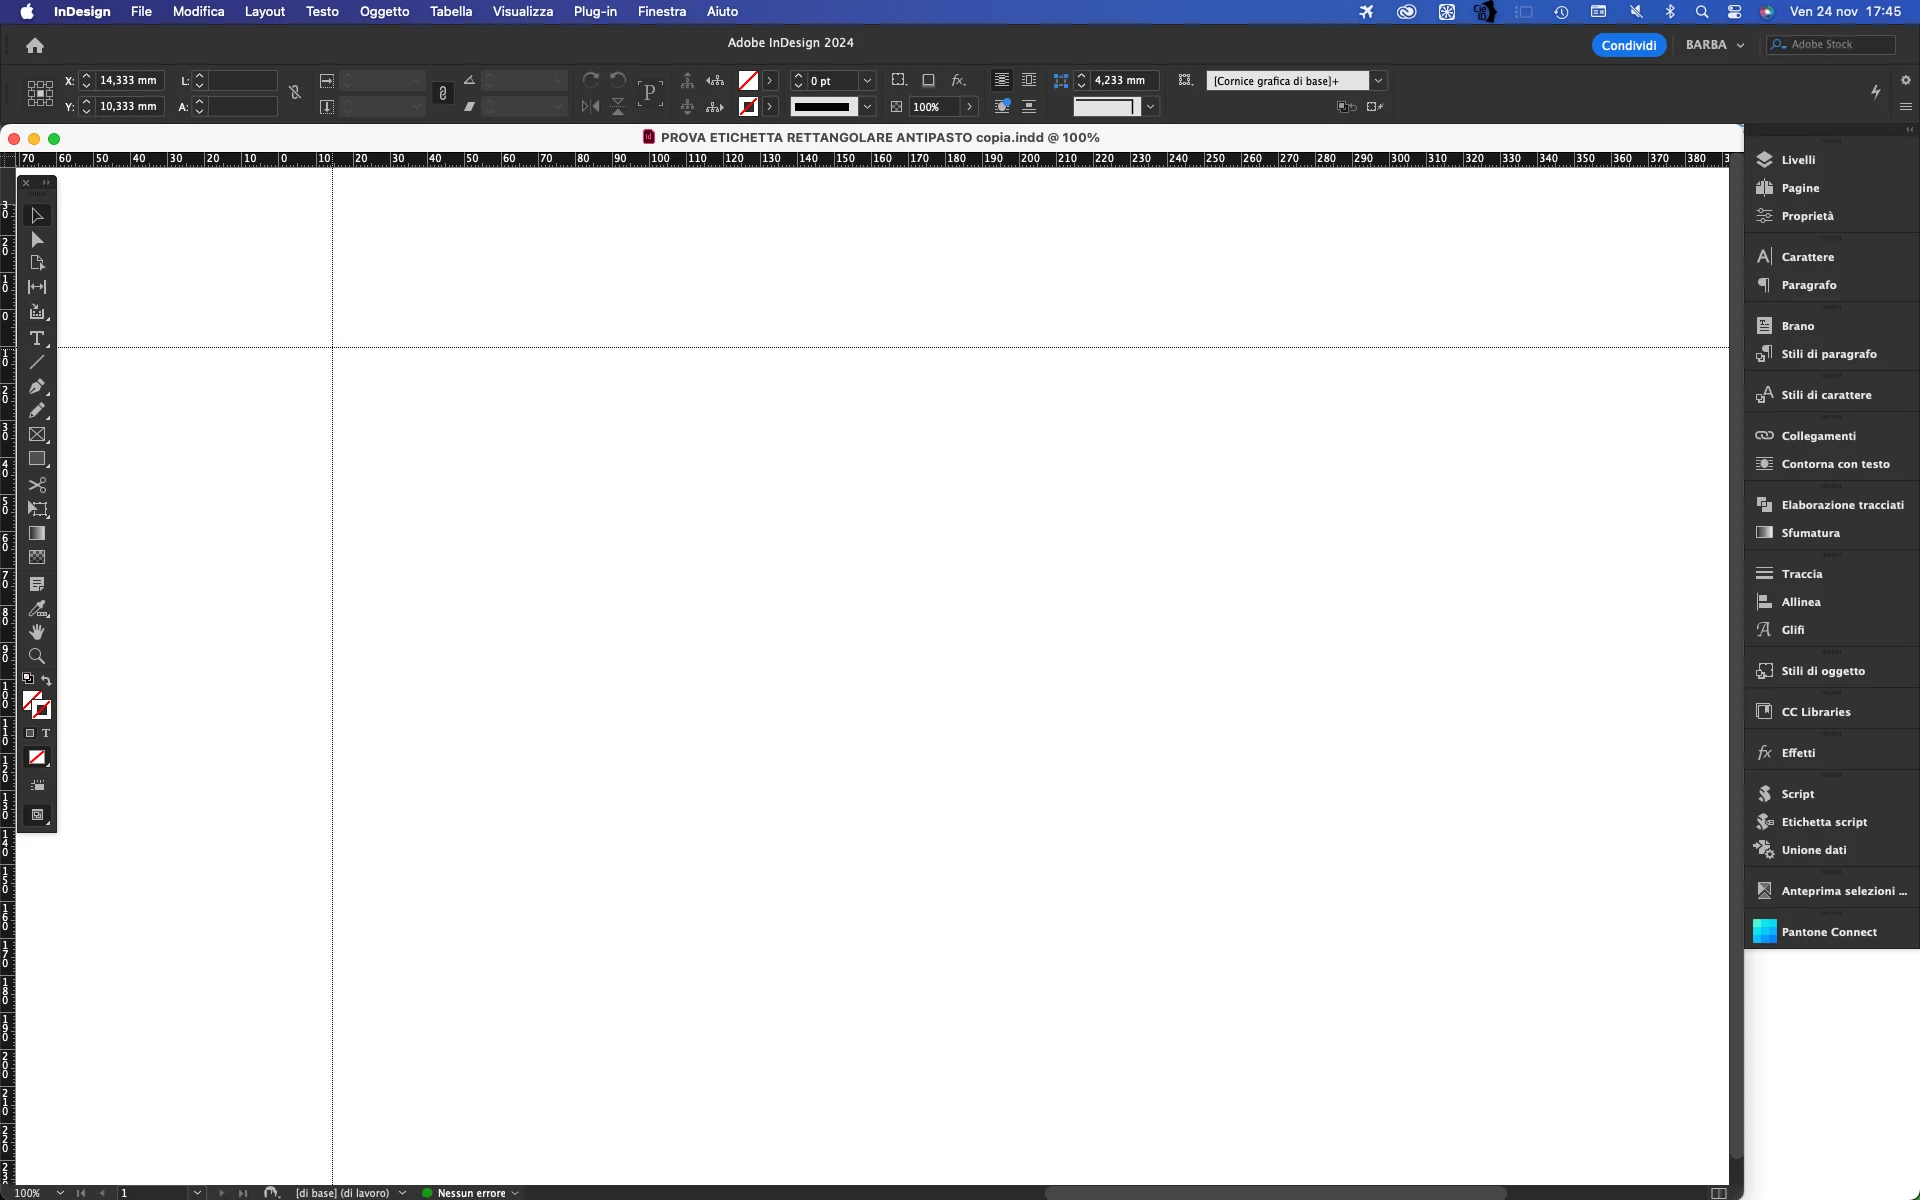This screenshot has width=1920, height=1200.
Task: Toggle constrain proportions link icon
Action: tap(295, 93)
